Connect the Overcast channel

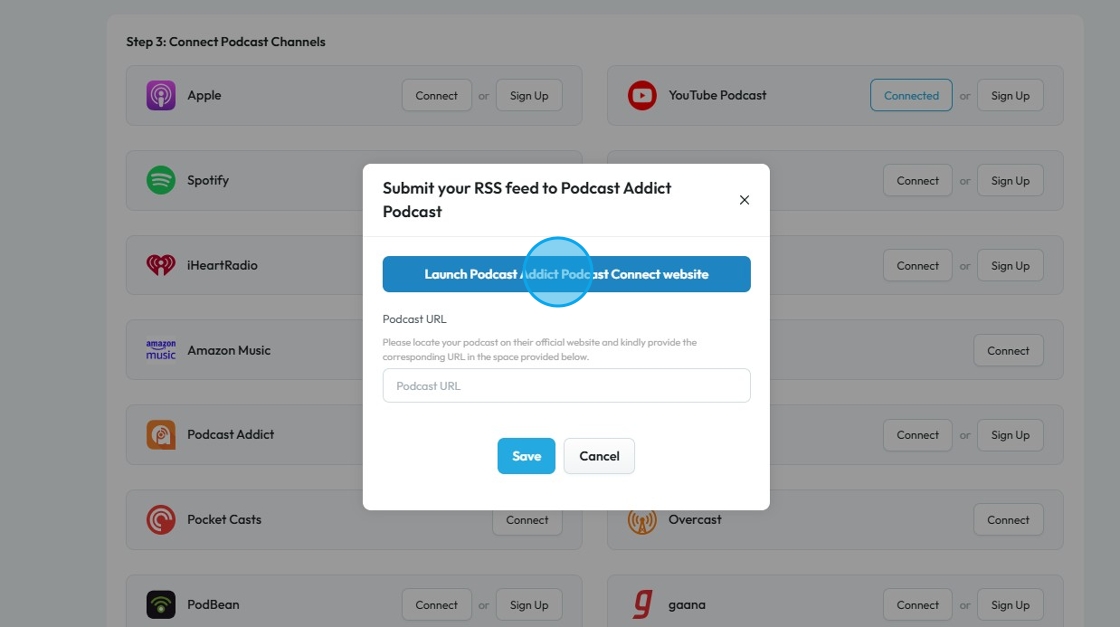coord(1008,520)
